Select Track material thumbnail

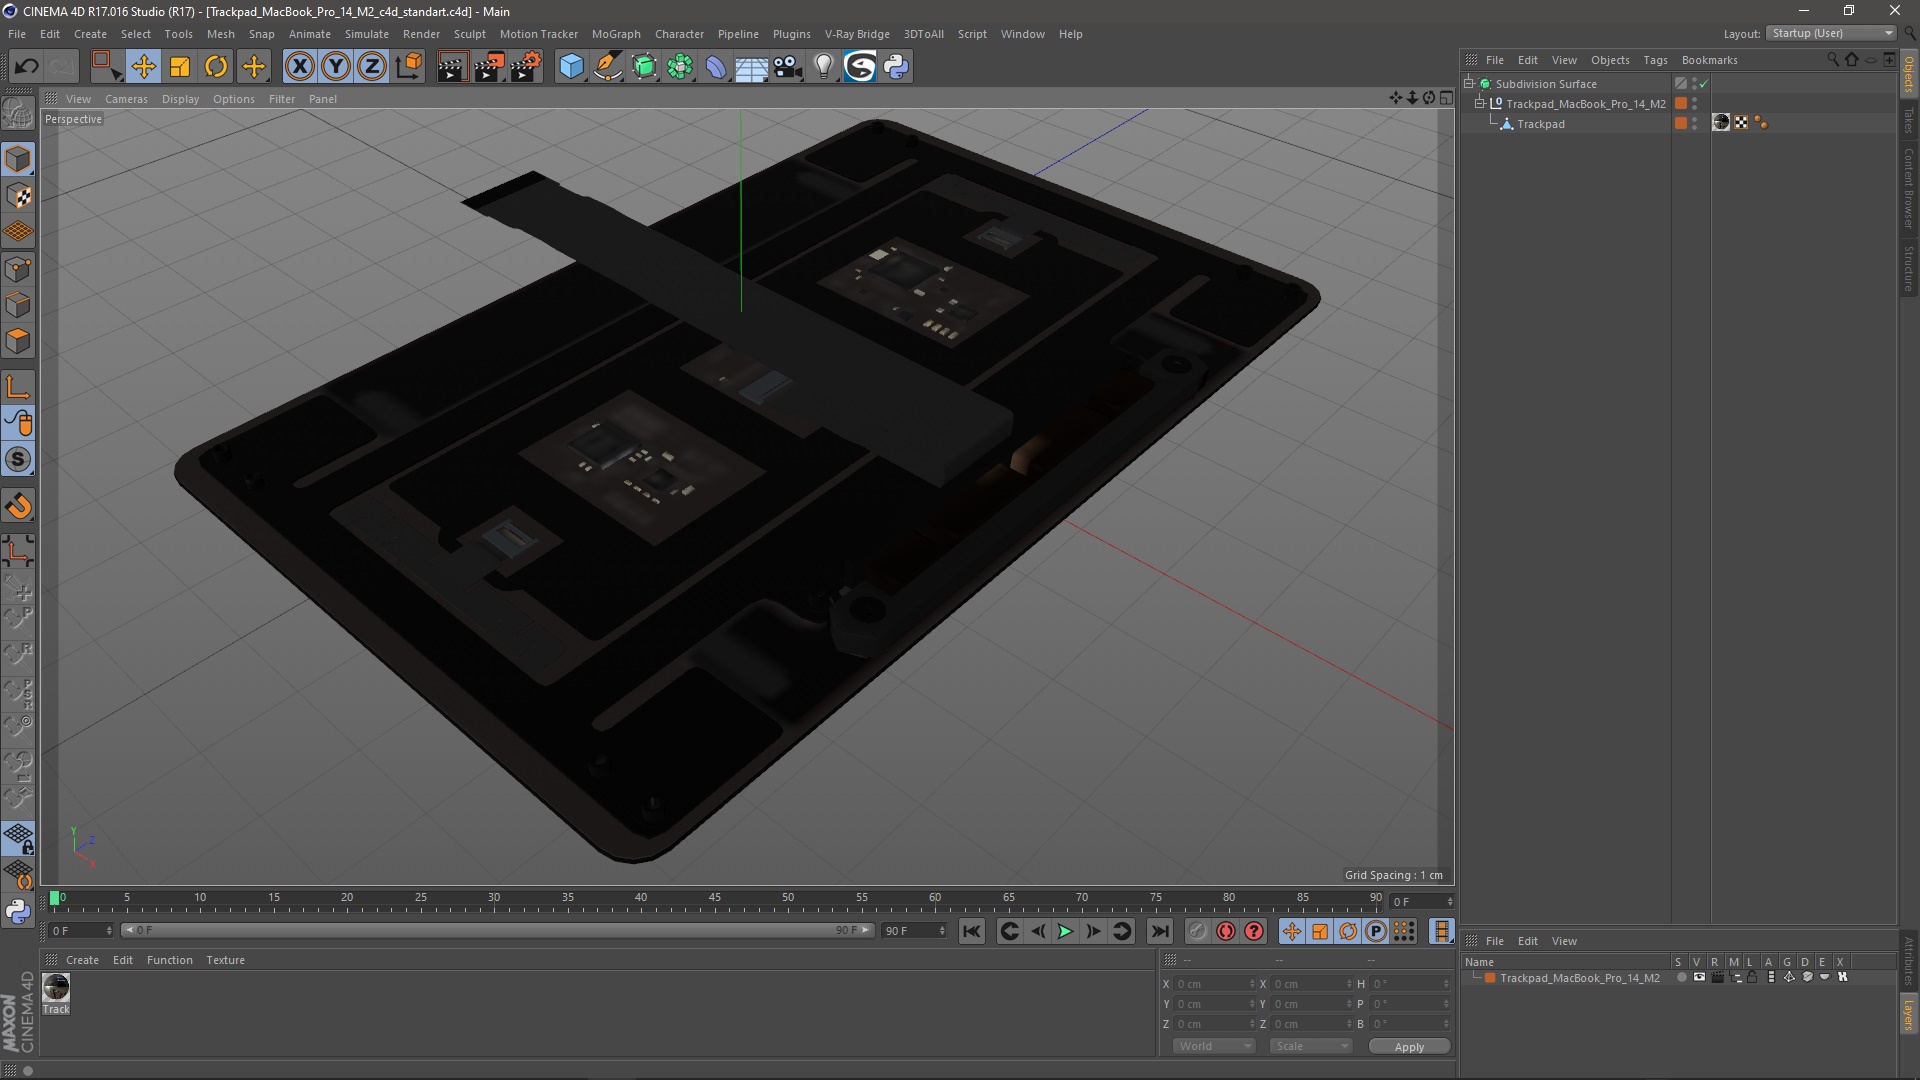56,988
